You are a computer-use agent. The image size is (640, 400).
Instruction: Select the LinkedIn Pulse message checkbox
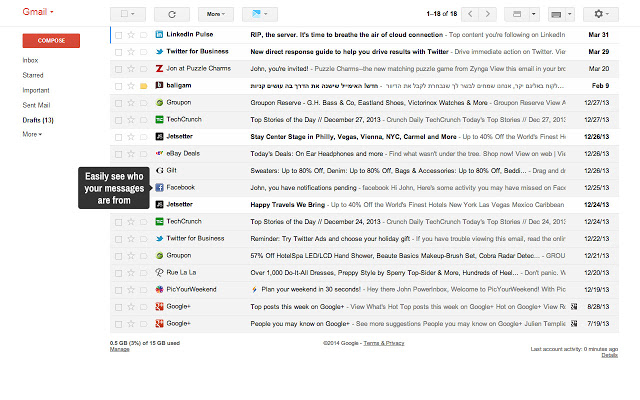coord(118,35)
